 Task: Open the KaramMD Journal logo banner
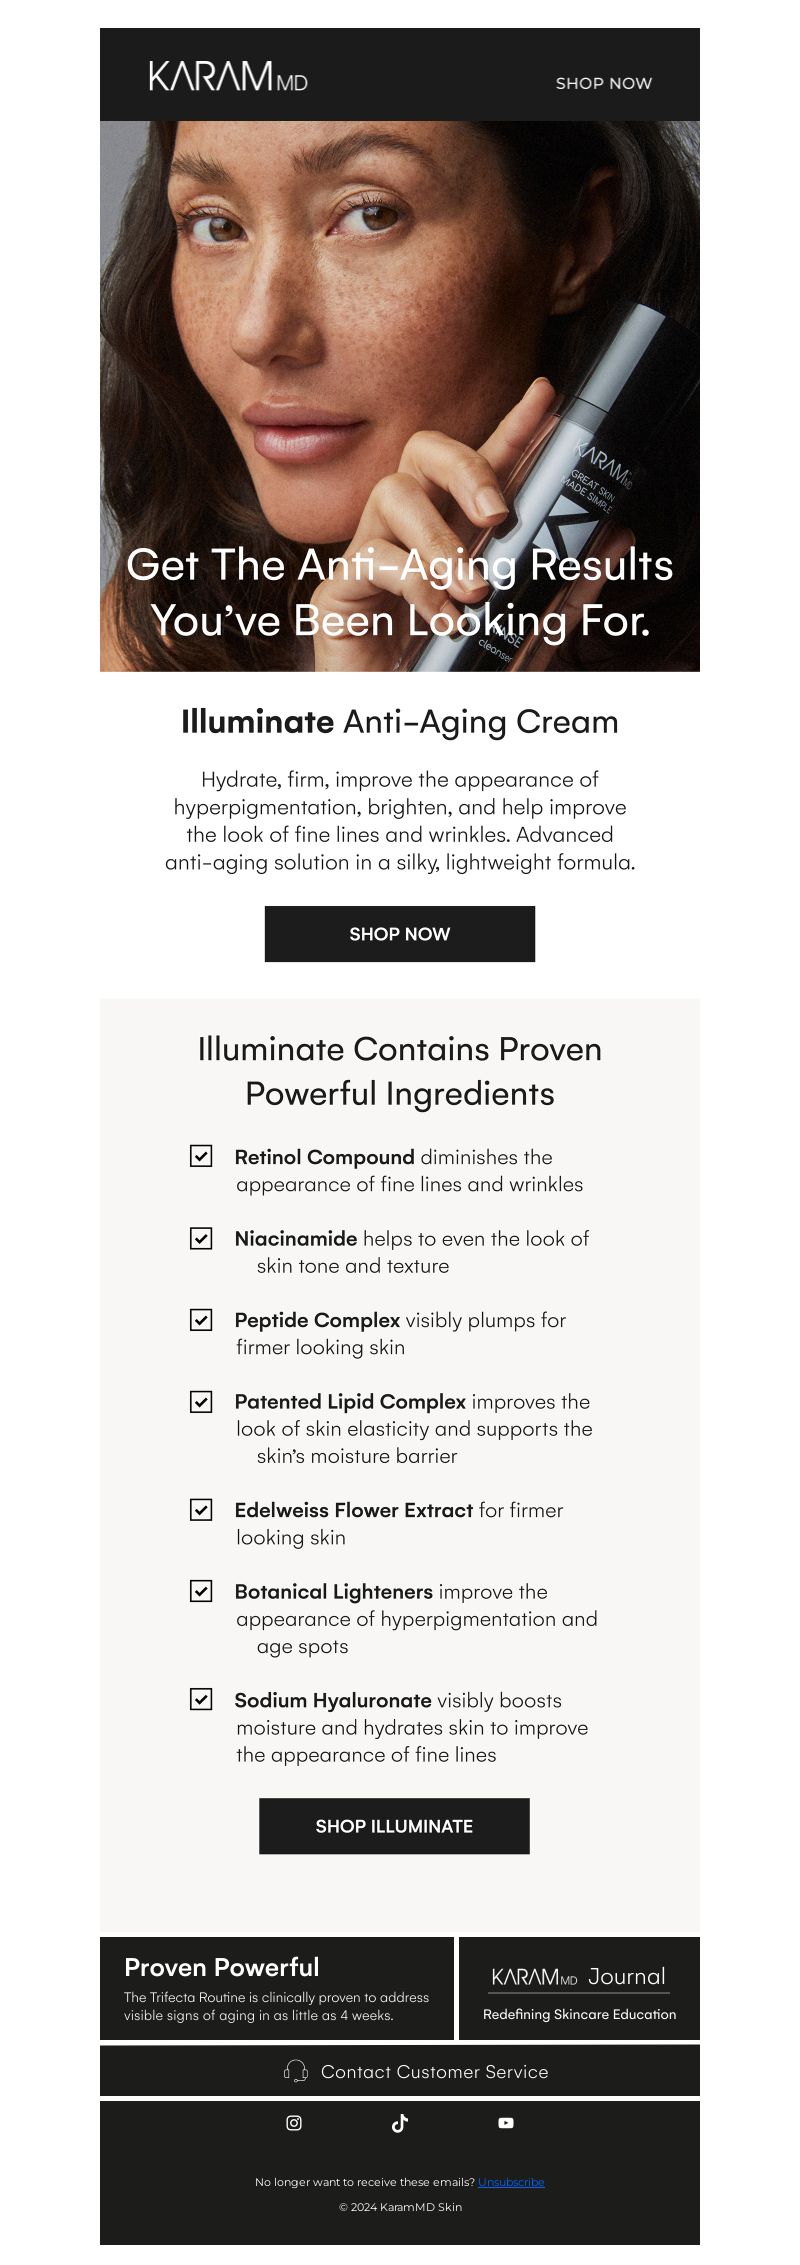(x=580, y=1989)
